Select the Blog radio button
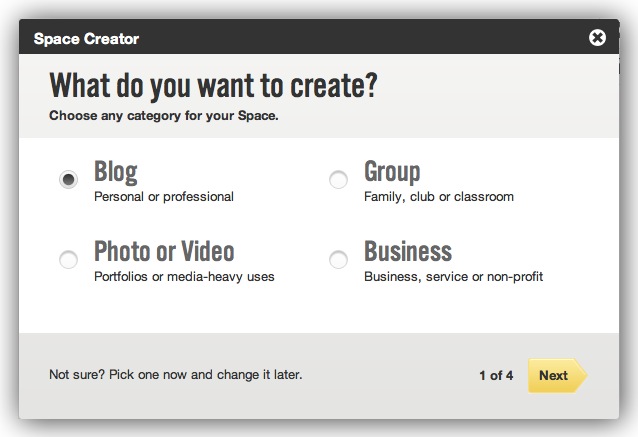This screenshot has height=437, width=638. (68, 180)
